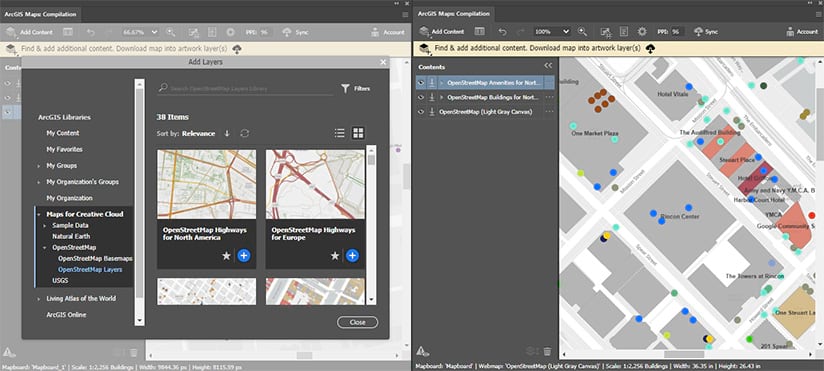The width and height of the screenshot is (824, 371).
Task: Toggle visibility of OpenStreetMap Buildings layer
Action: [420, 97]
